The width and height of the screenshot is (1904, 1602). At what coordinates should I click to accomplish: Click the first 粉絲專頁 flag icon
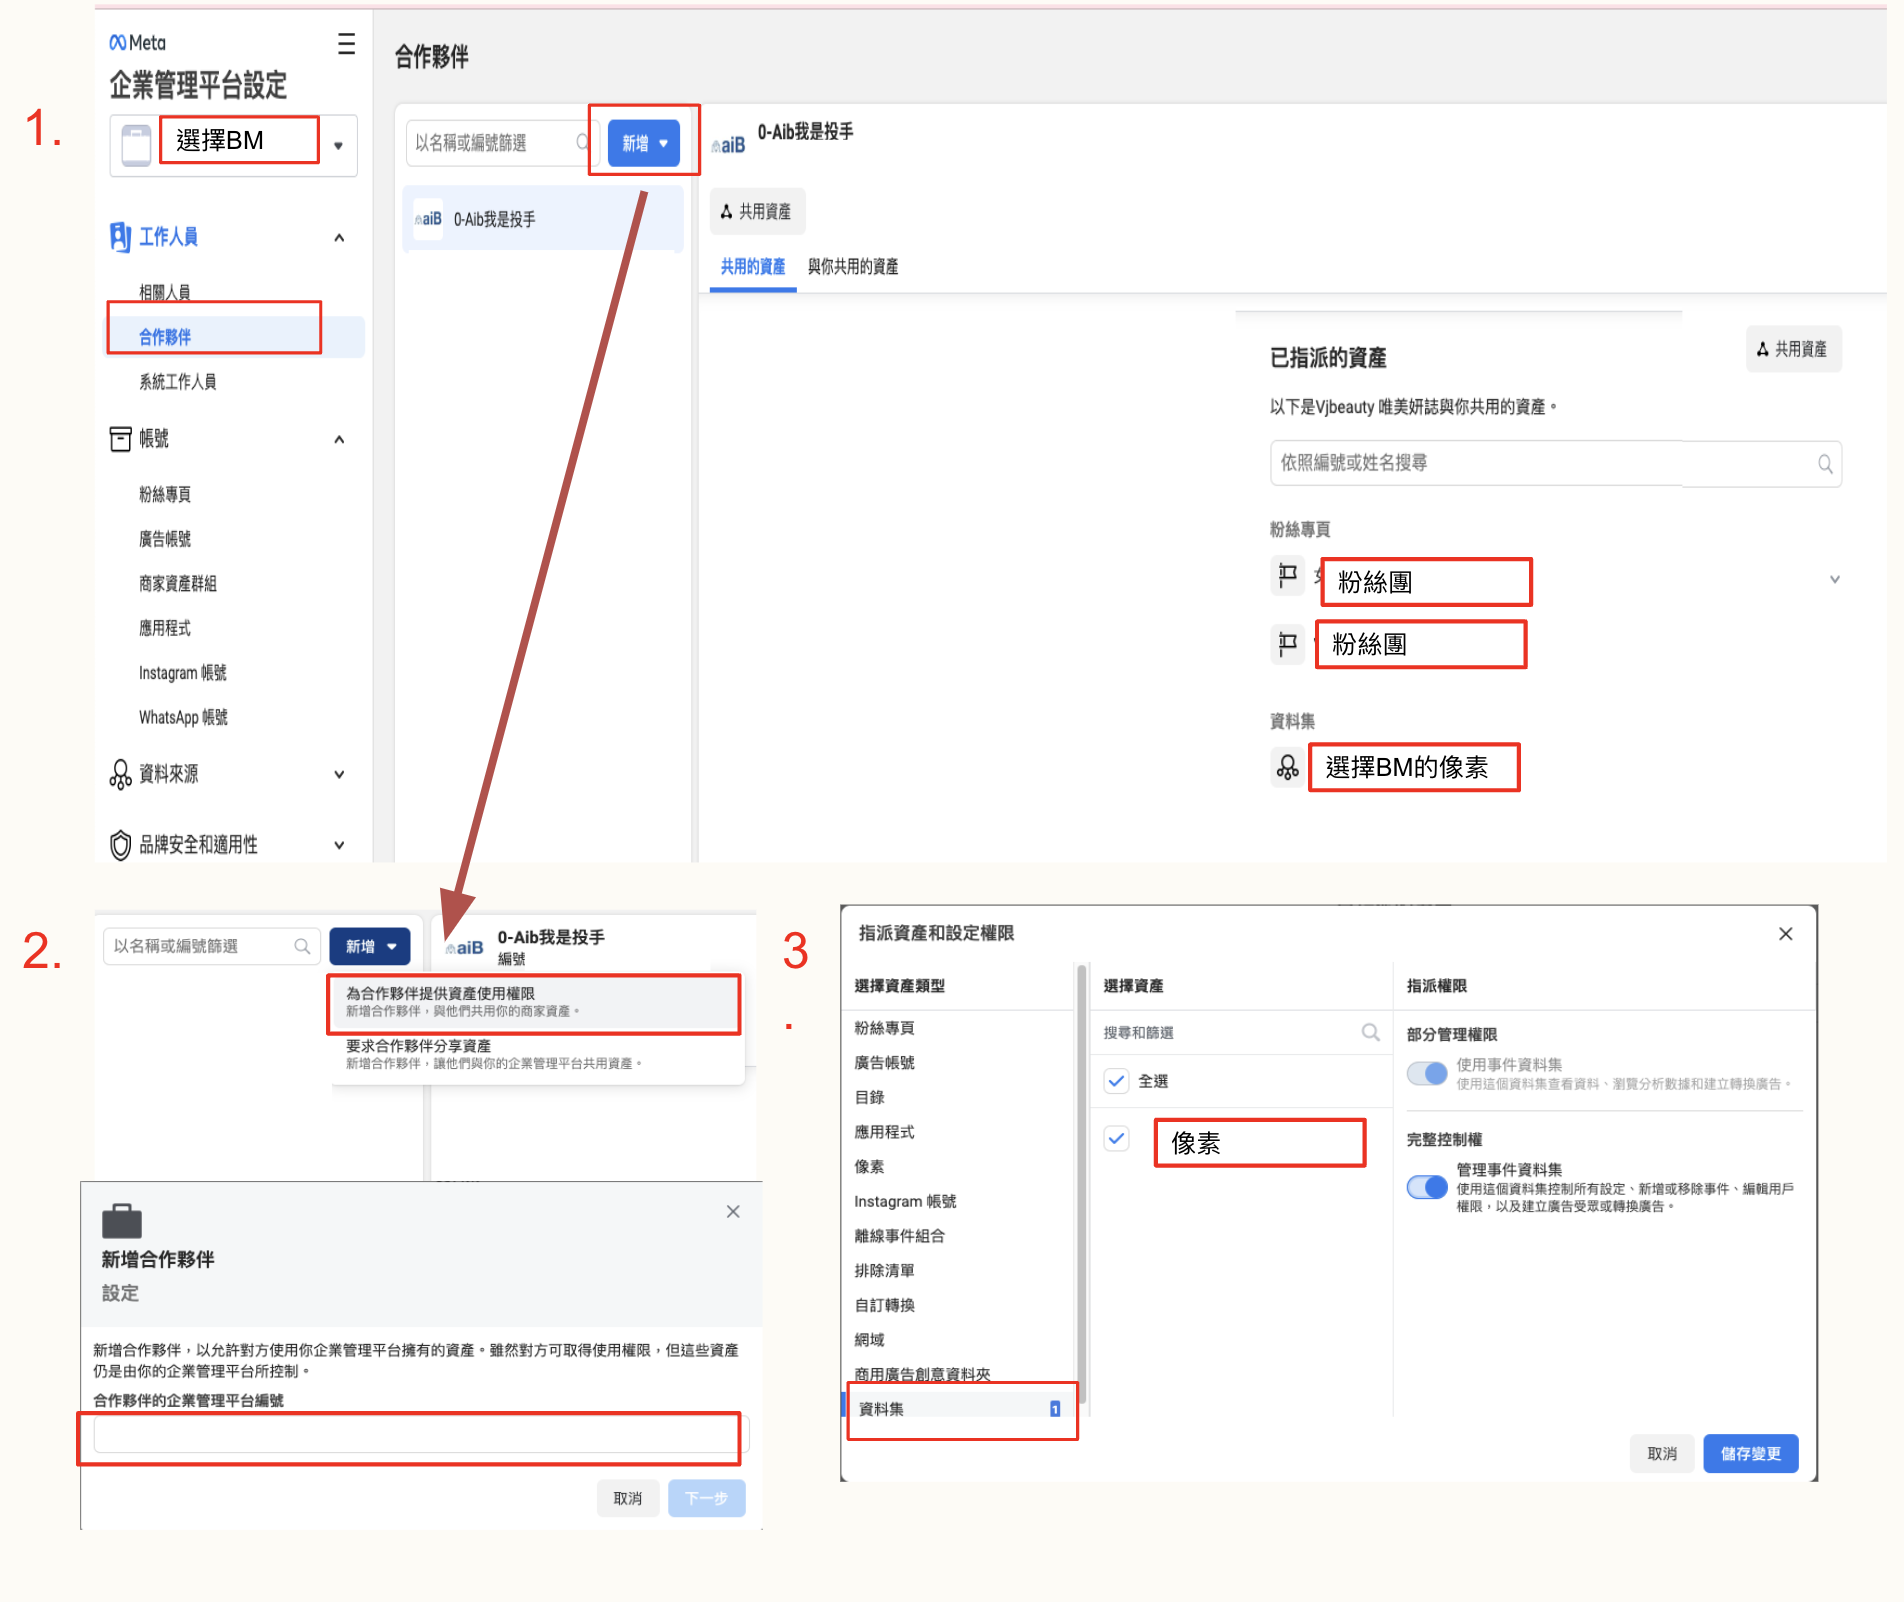tap(1288, 575)
